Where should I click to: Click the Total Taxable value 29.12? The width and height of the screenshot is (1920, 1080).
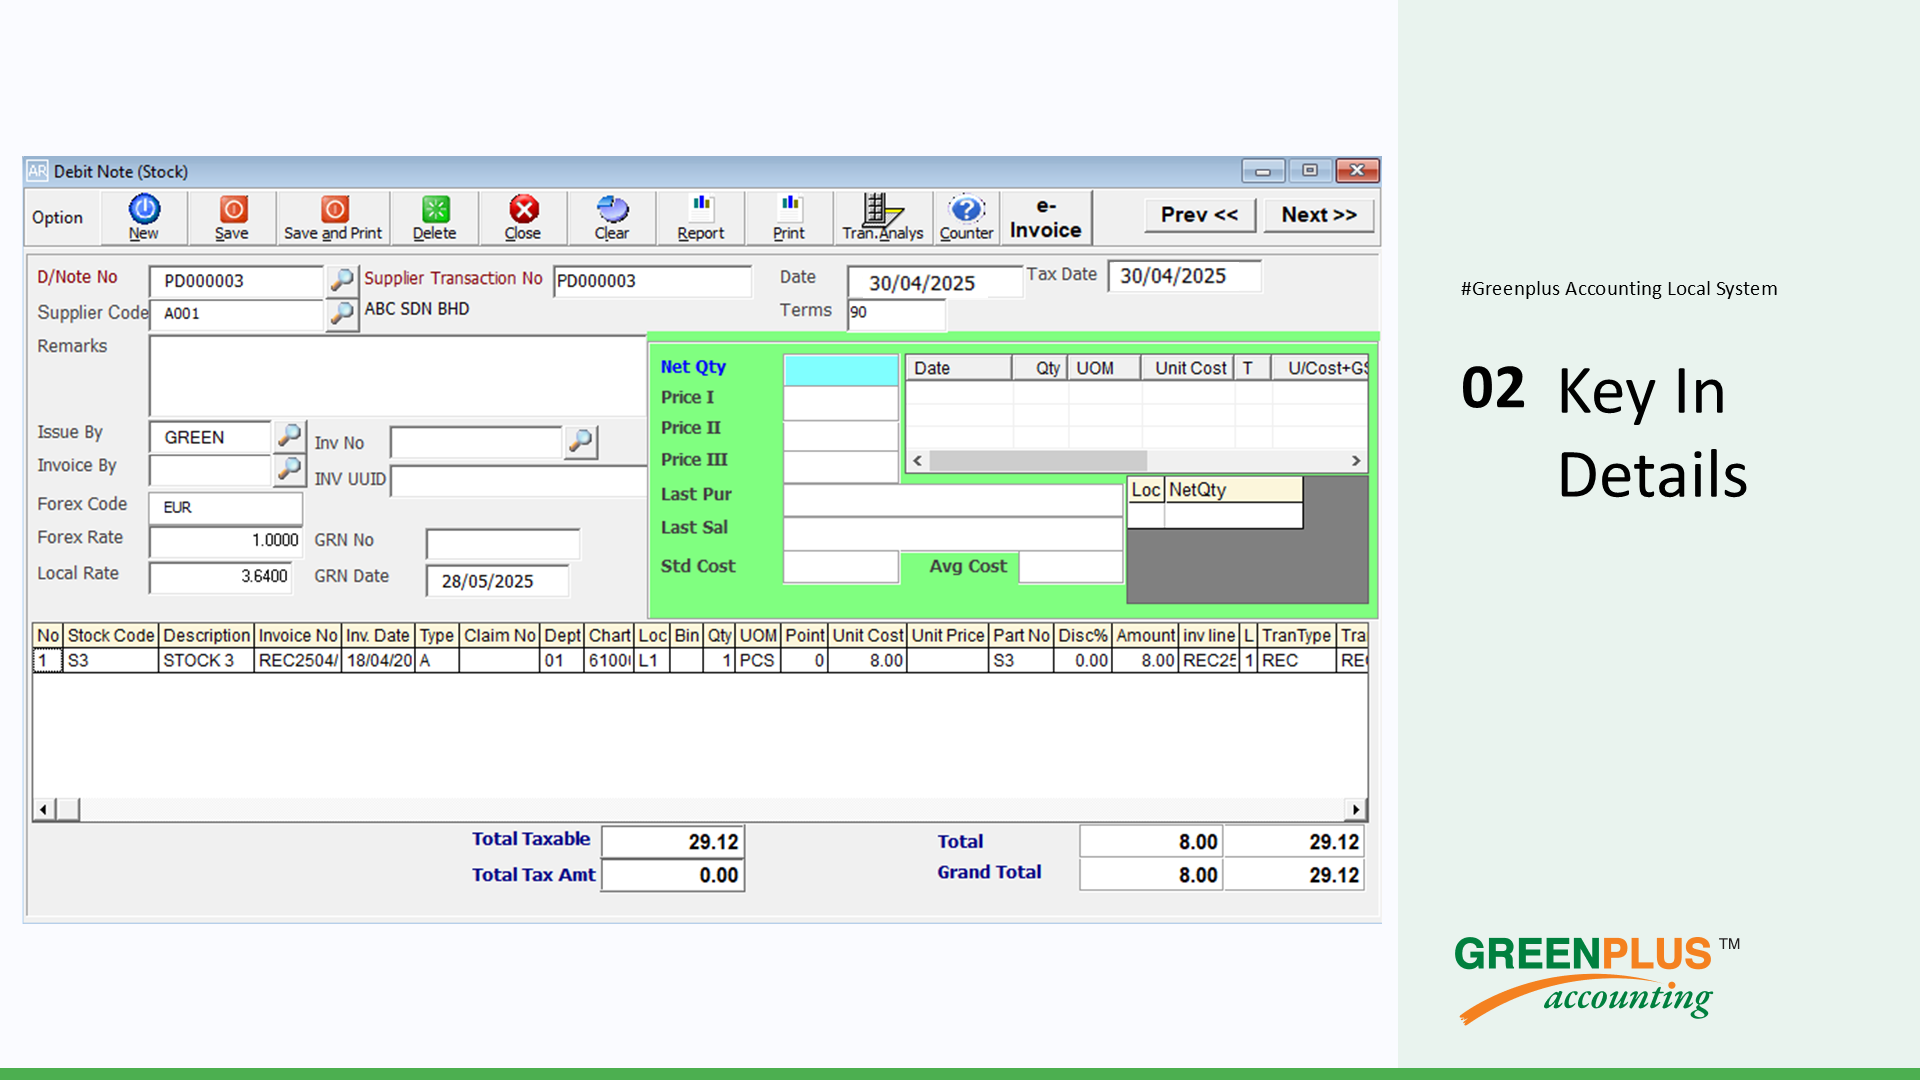(673, 842)
